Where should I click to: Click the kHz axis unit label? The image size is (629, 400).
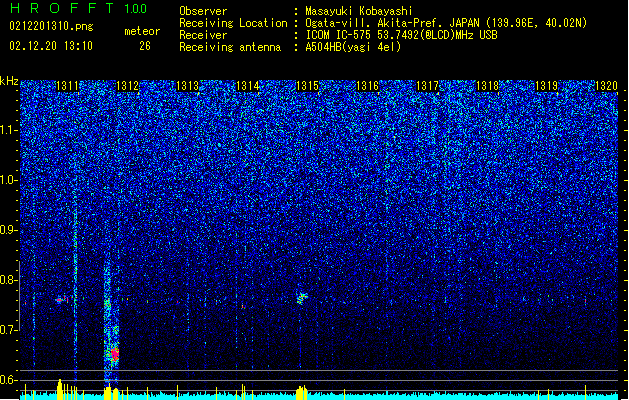(9, 81)
